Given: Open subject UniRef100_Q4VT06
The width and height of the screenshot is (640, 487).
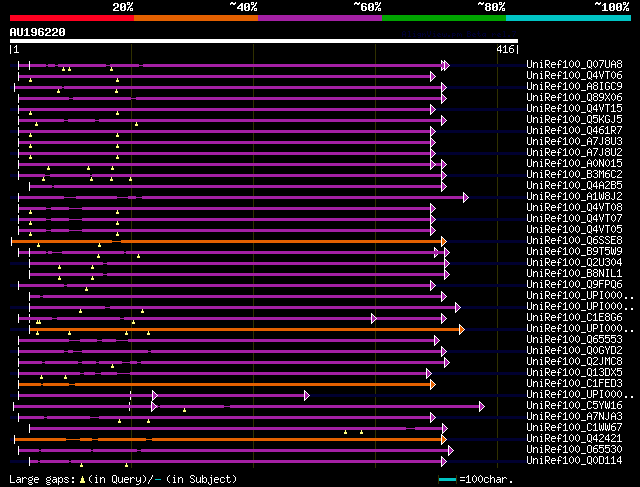Looking at the screenshot, I should (574, 76).
